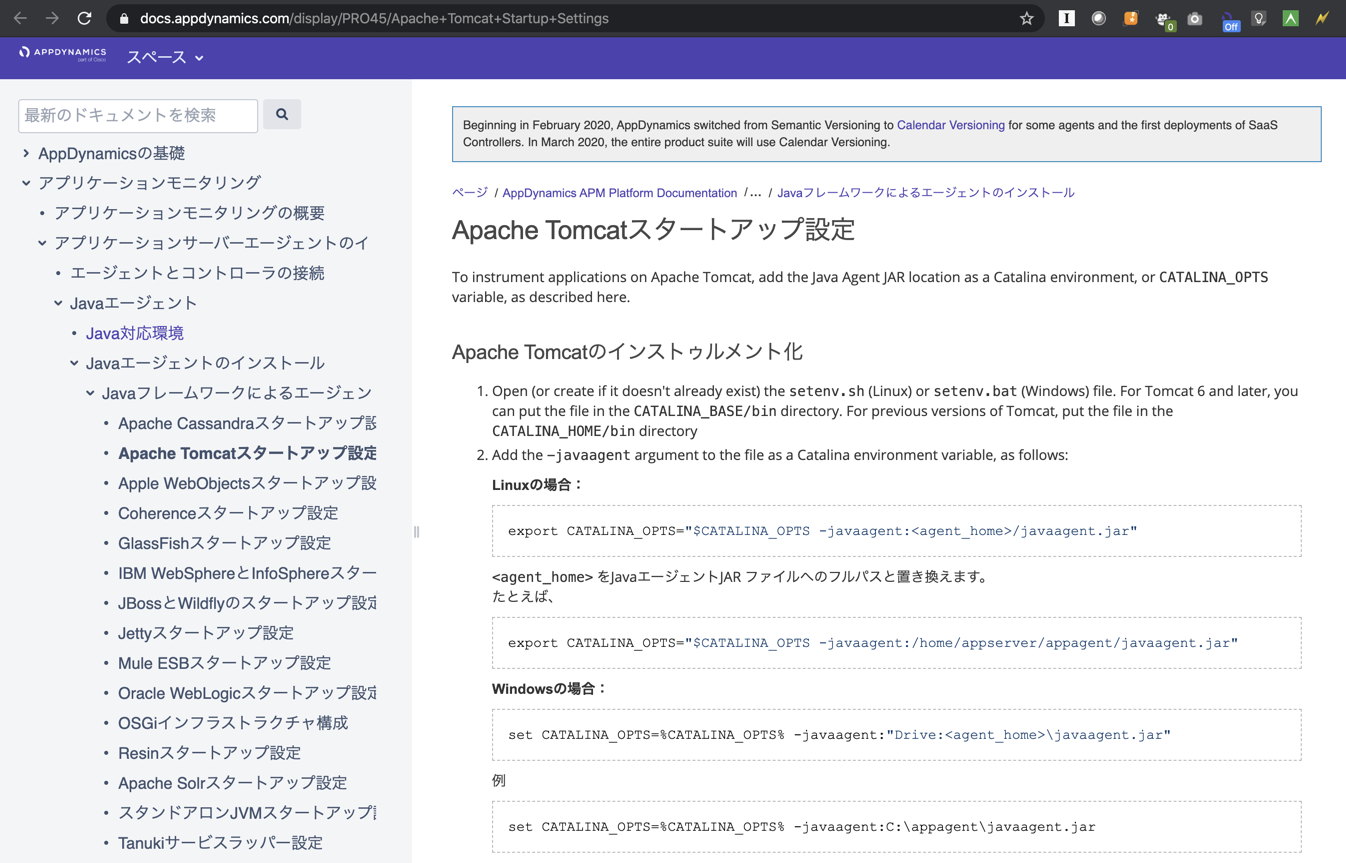
Task: Collapse the アプリケーションモニタリング section
Action: pos(26,183)
